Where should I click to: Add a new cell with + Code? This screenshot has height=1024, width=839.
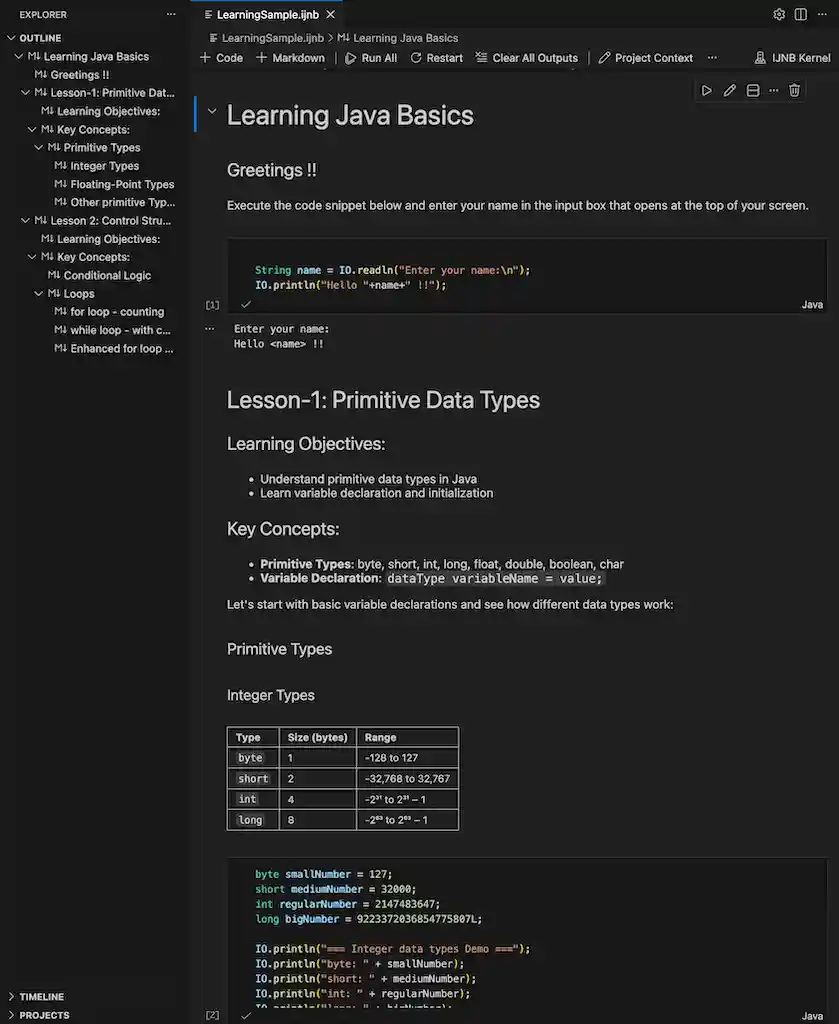point(219,57)
